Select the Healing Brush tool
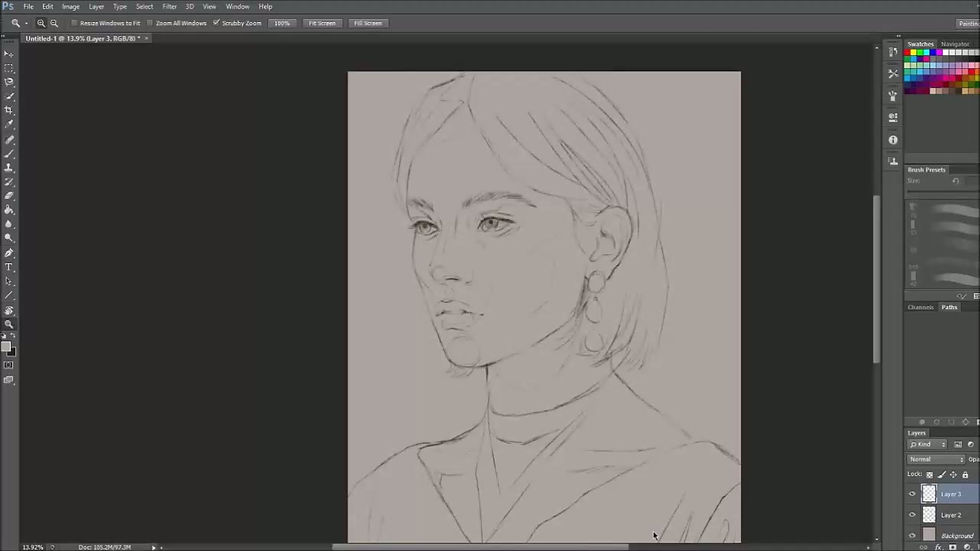Image resolution: width=980 pixels, height=551 pixels. tap(9, 140)
